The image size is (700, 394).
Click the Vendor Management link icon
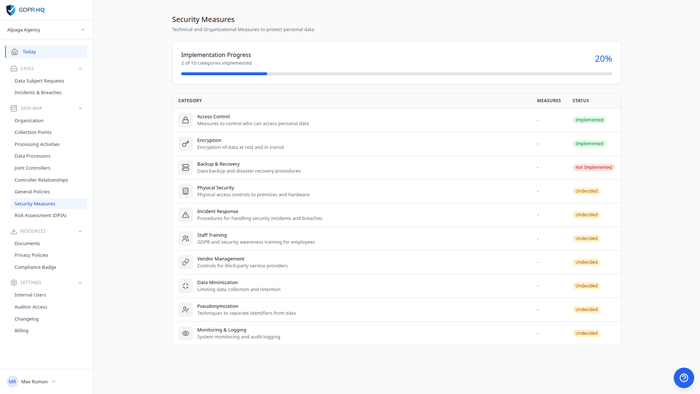click(x=185, y=262)
